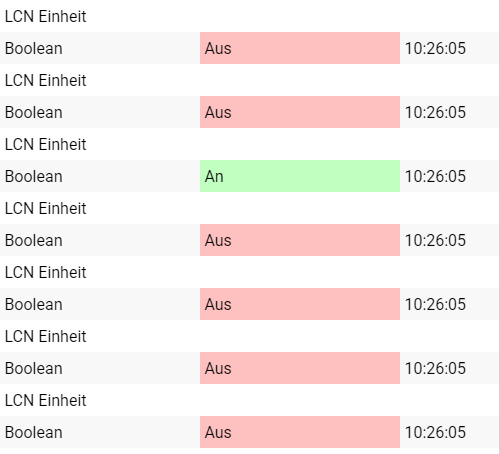This screenshot has width=499, height=454.
Task: Choose the bottom-most LCN Einheit entry
Action: coord(249,400)
